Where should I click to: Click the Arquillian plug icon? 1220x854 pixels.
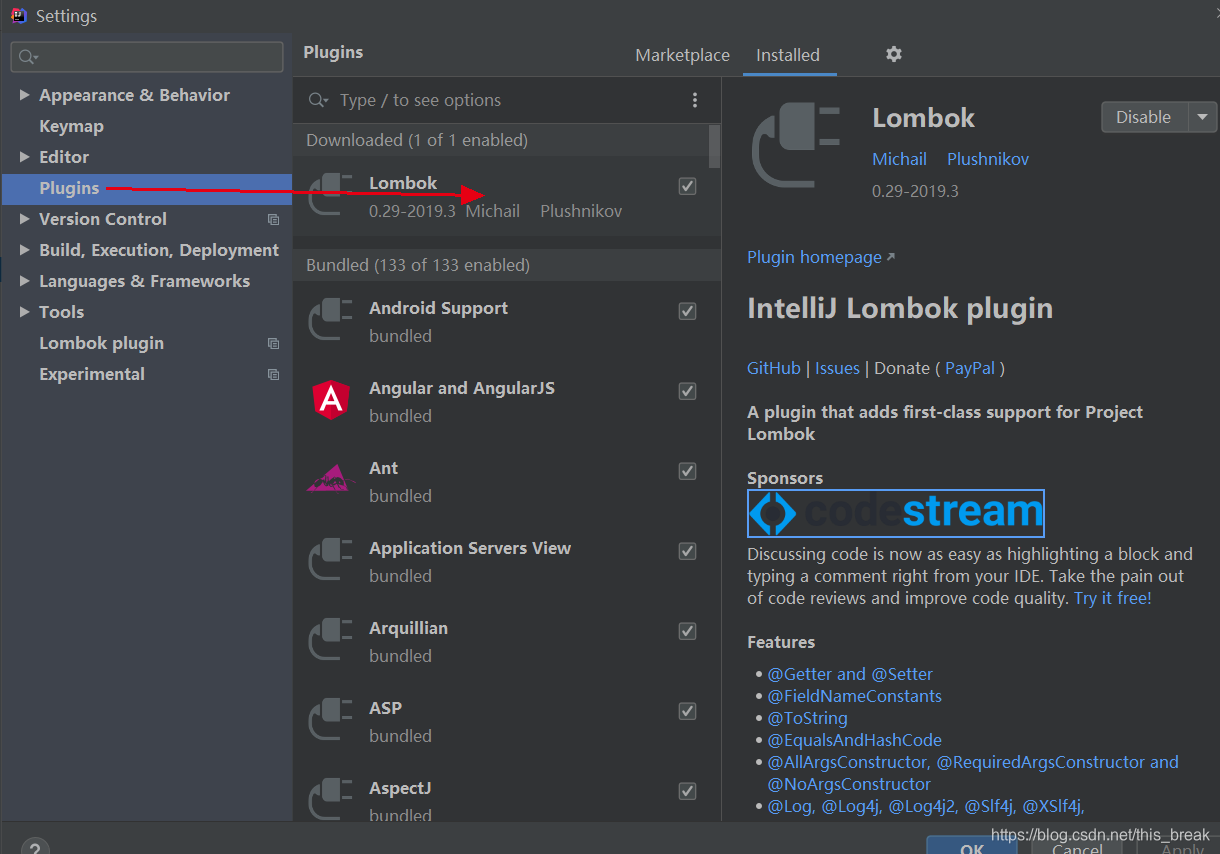pyautogui.click(x=330, y=640)
